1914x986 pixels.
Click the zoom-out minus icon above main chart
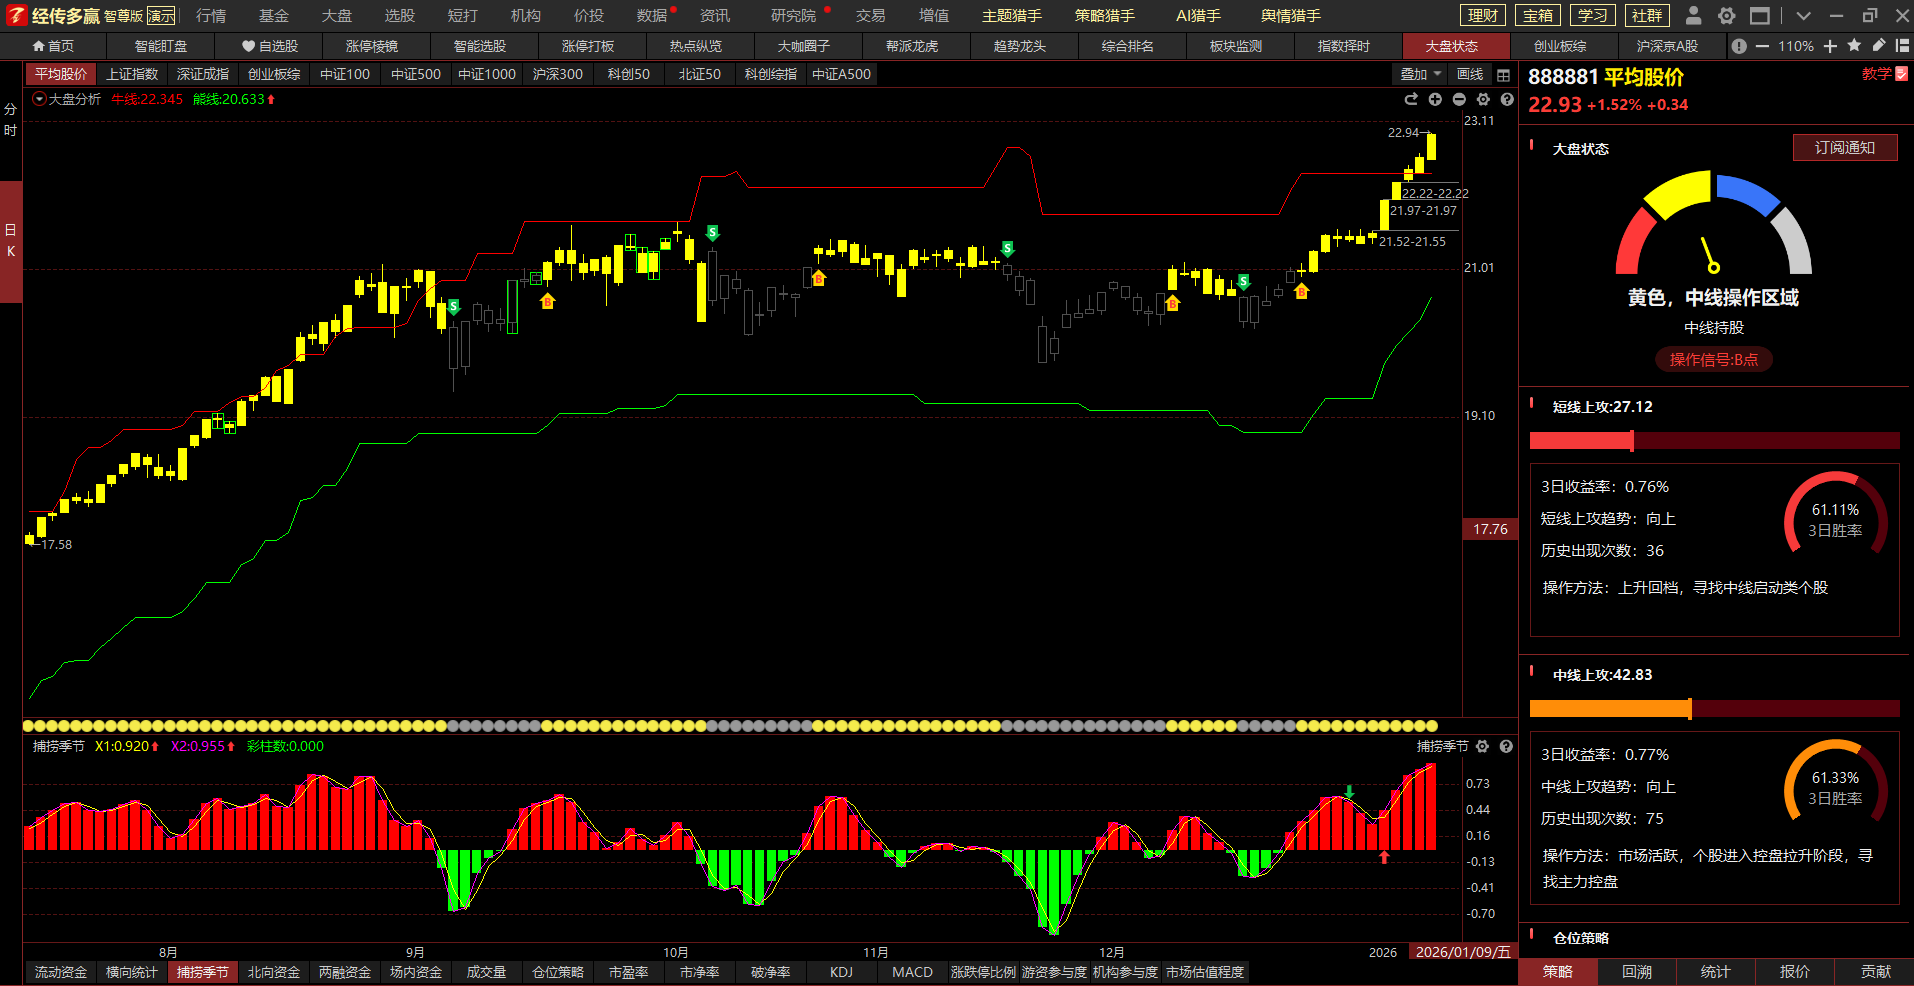click(1459, 99)
